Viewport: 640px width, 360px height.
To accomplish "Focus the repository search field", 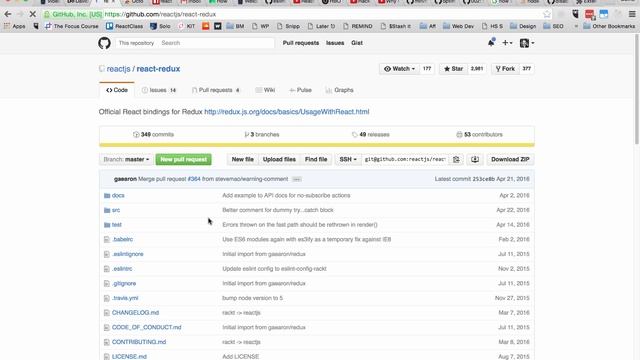I will coord(216,43).
